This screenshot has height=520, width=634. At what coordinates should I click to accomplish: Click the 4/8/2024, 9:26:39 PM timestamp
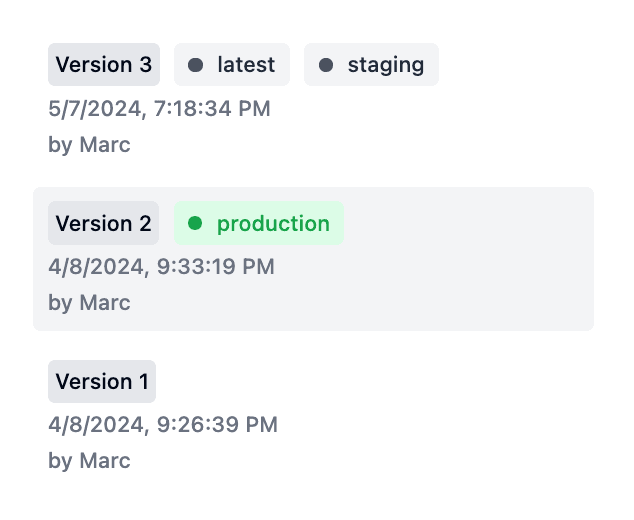(162, 424)
